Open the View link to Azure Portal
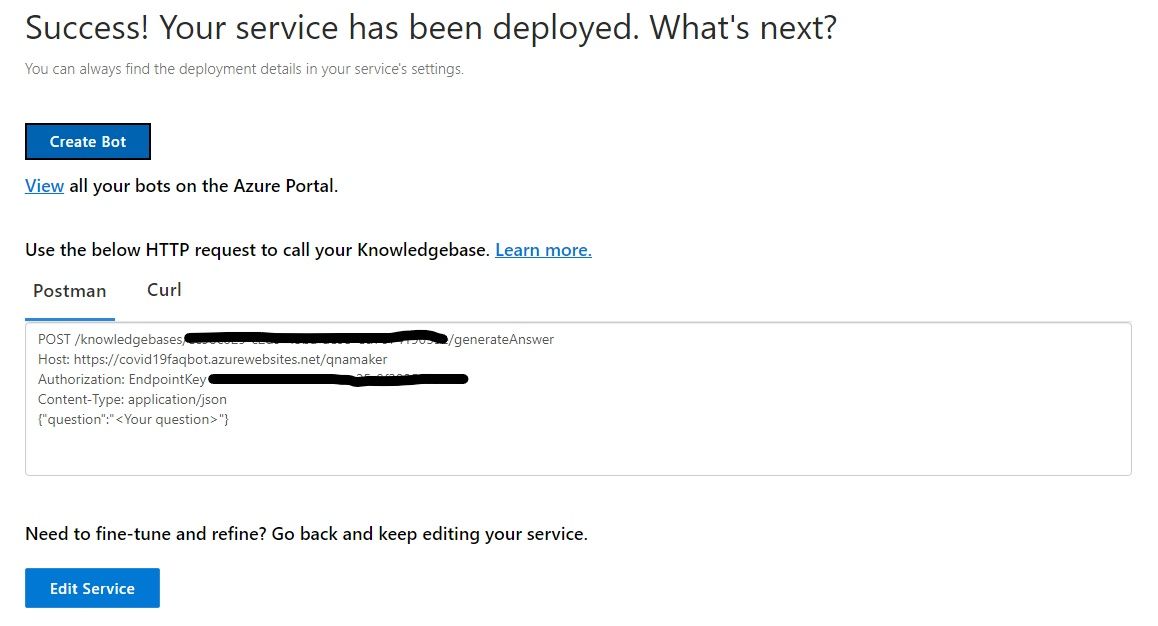Viewport: 1158px width, 626px height. point(44,186)
